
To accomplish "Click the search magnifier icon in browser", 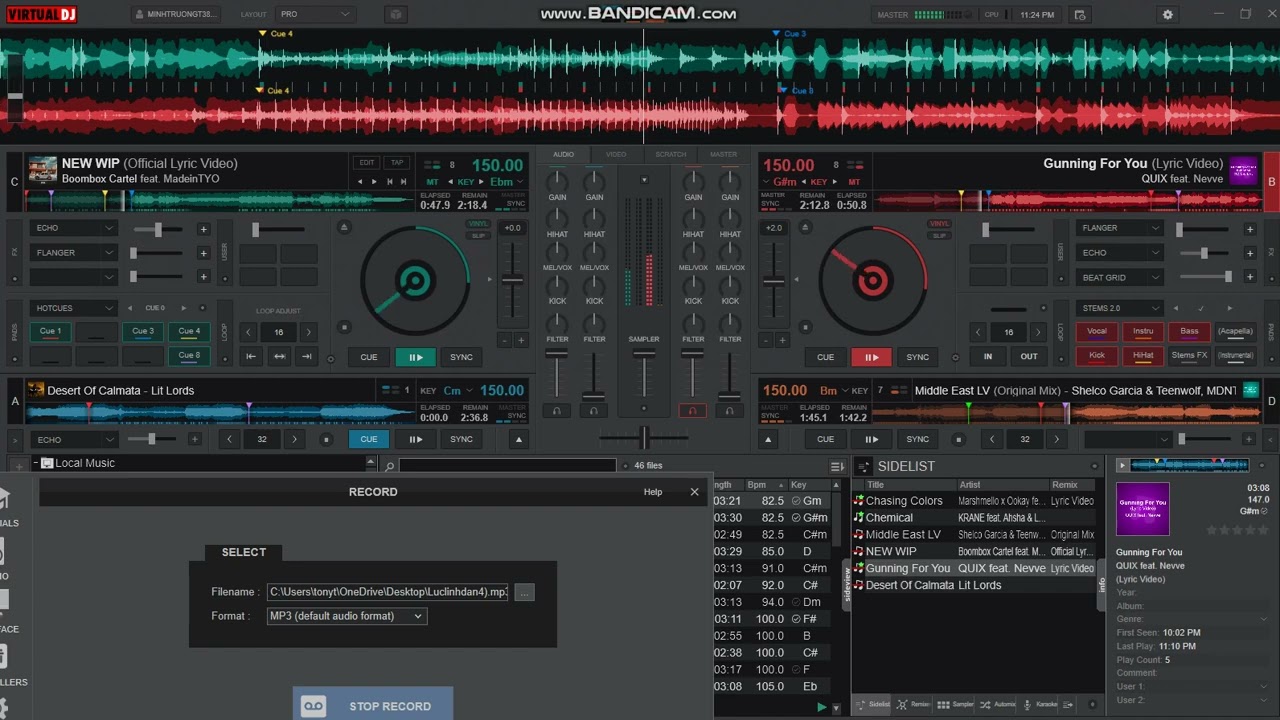I will [388, 465].
